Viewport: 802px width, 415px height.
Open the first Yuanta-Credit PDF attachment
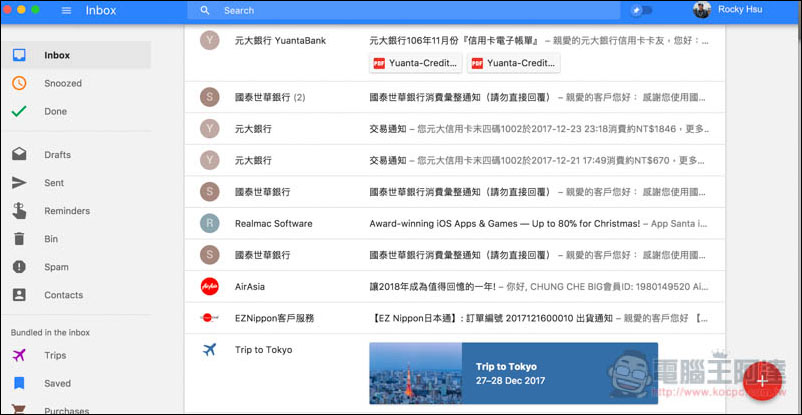pyautogui.click(x=415, y=63)
